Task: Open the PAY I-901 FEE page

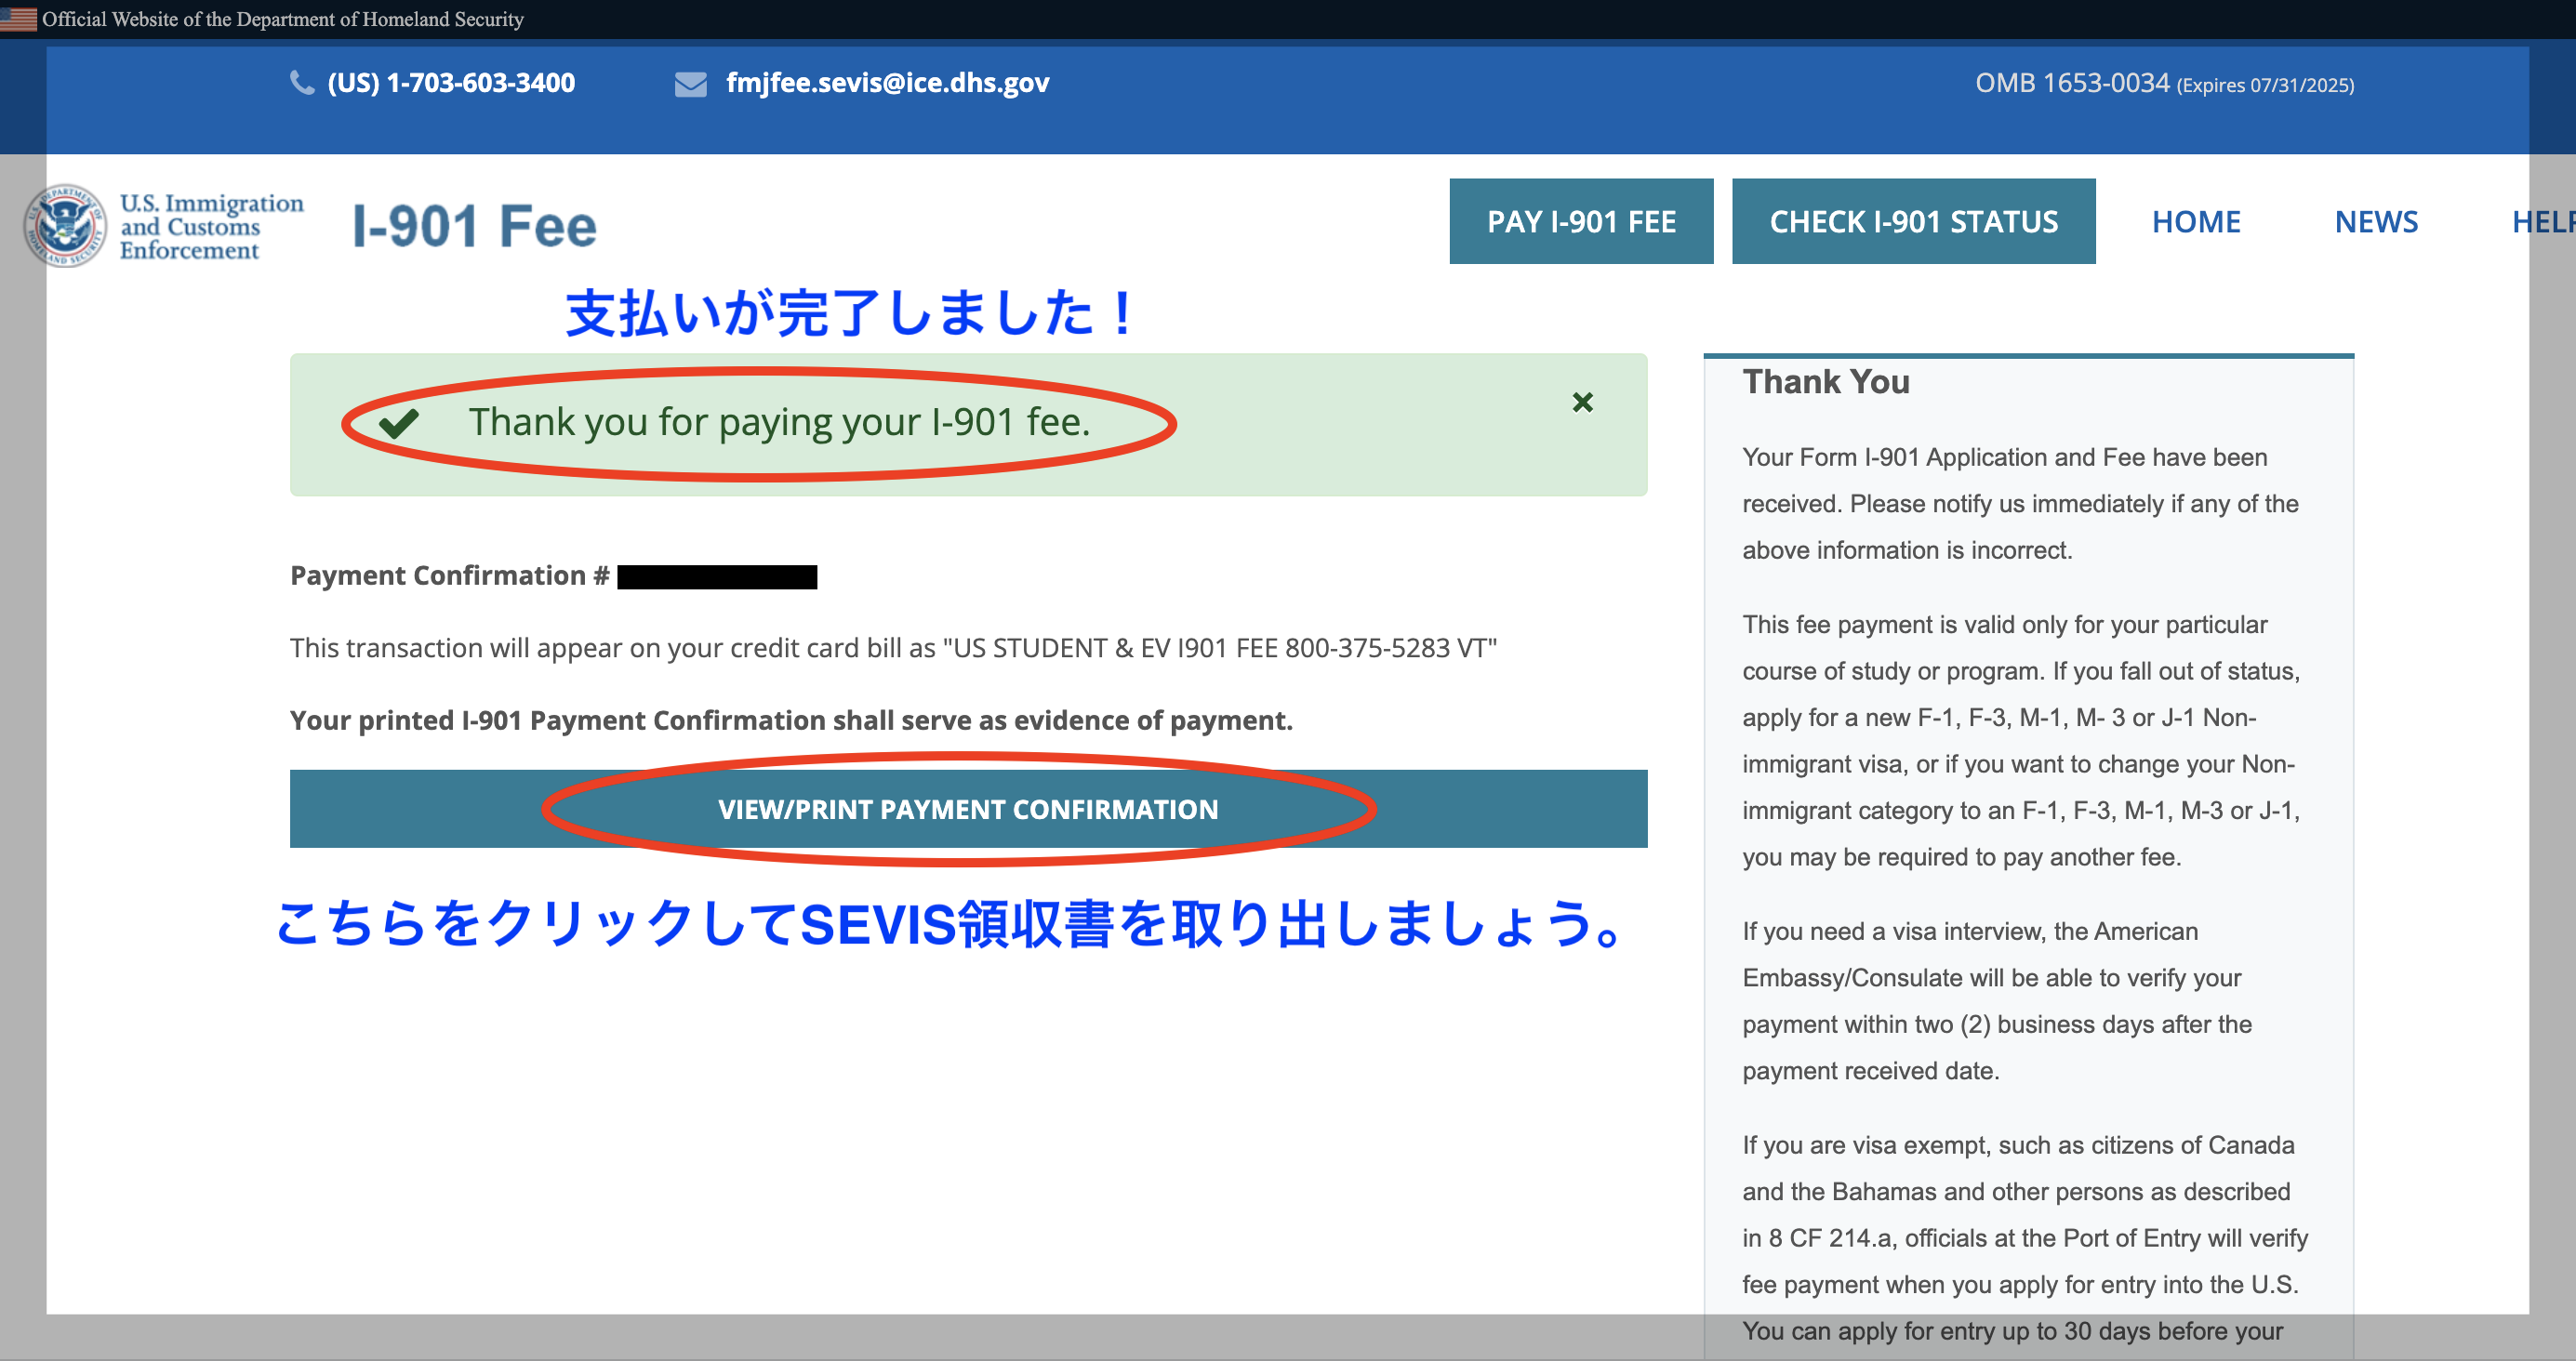Action: (1581, 221)
